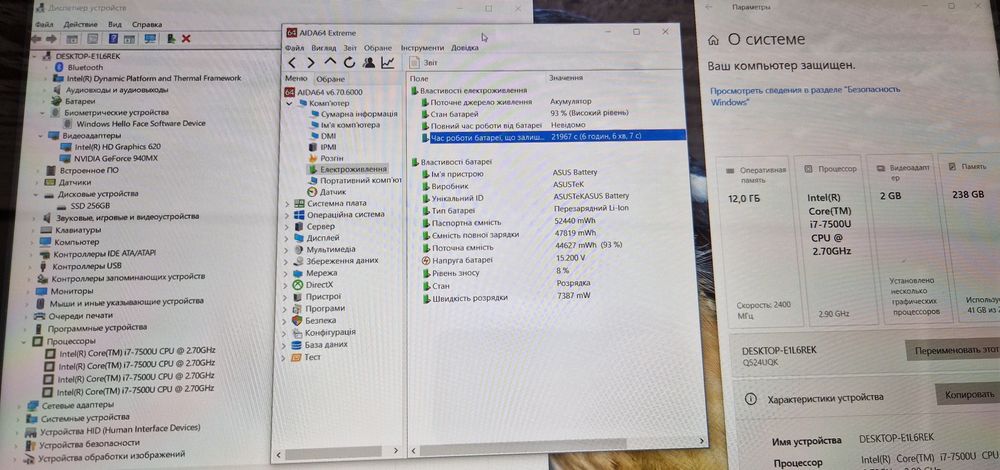Open Вигляд menu in AIDA64
This screenshot has height=470, width=1000.
pos(325,48)
